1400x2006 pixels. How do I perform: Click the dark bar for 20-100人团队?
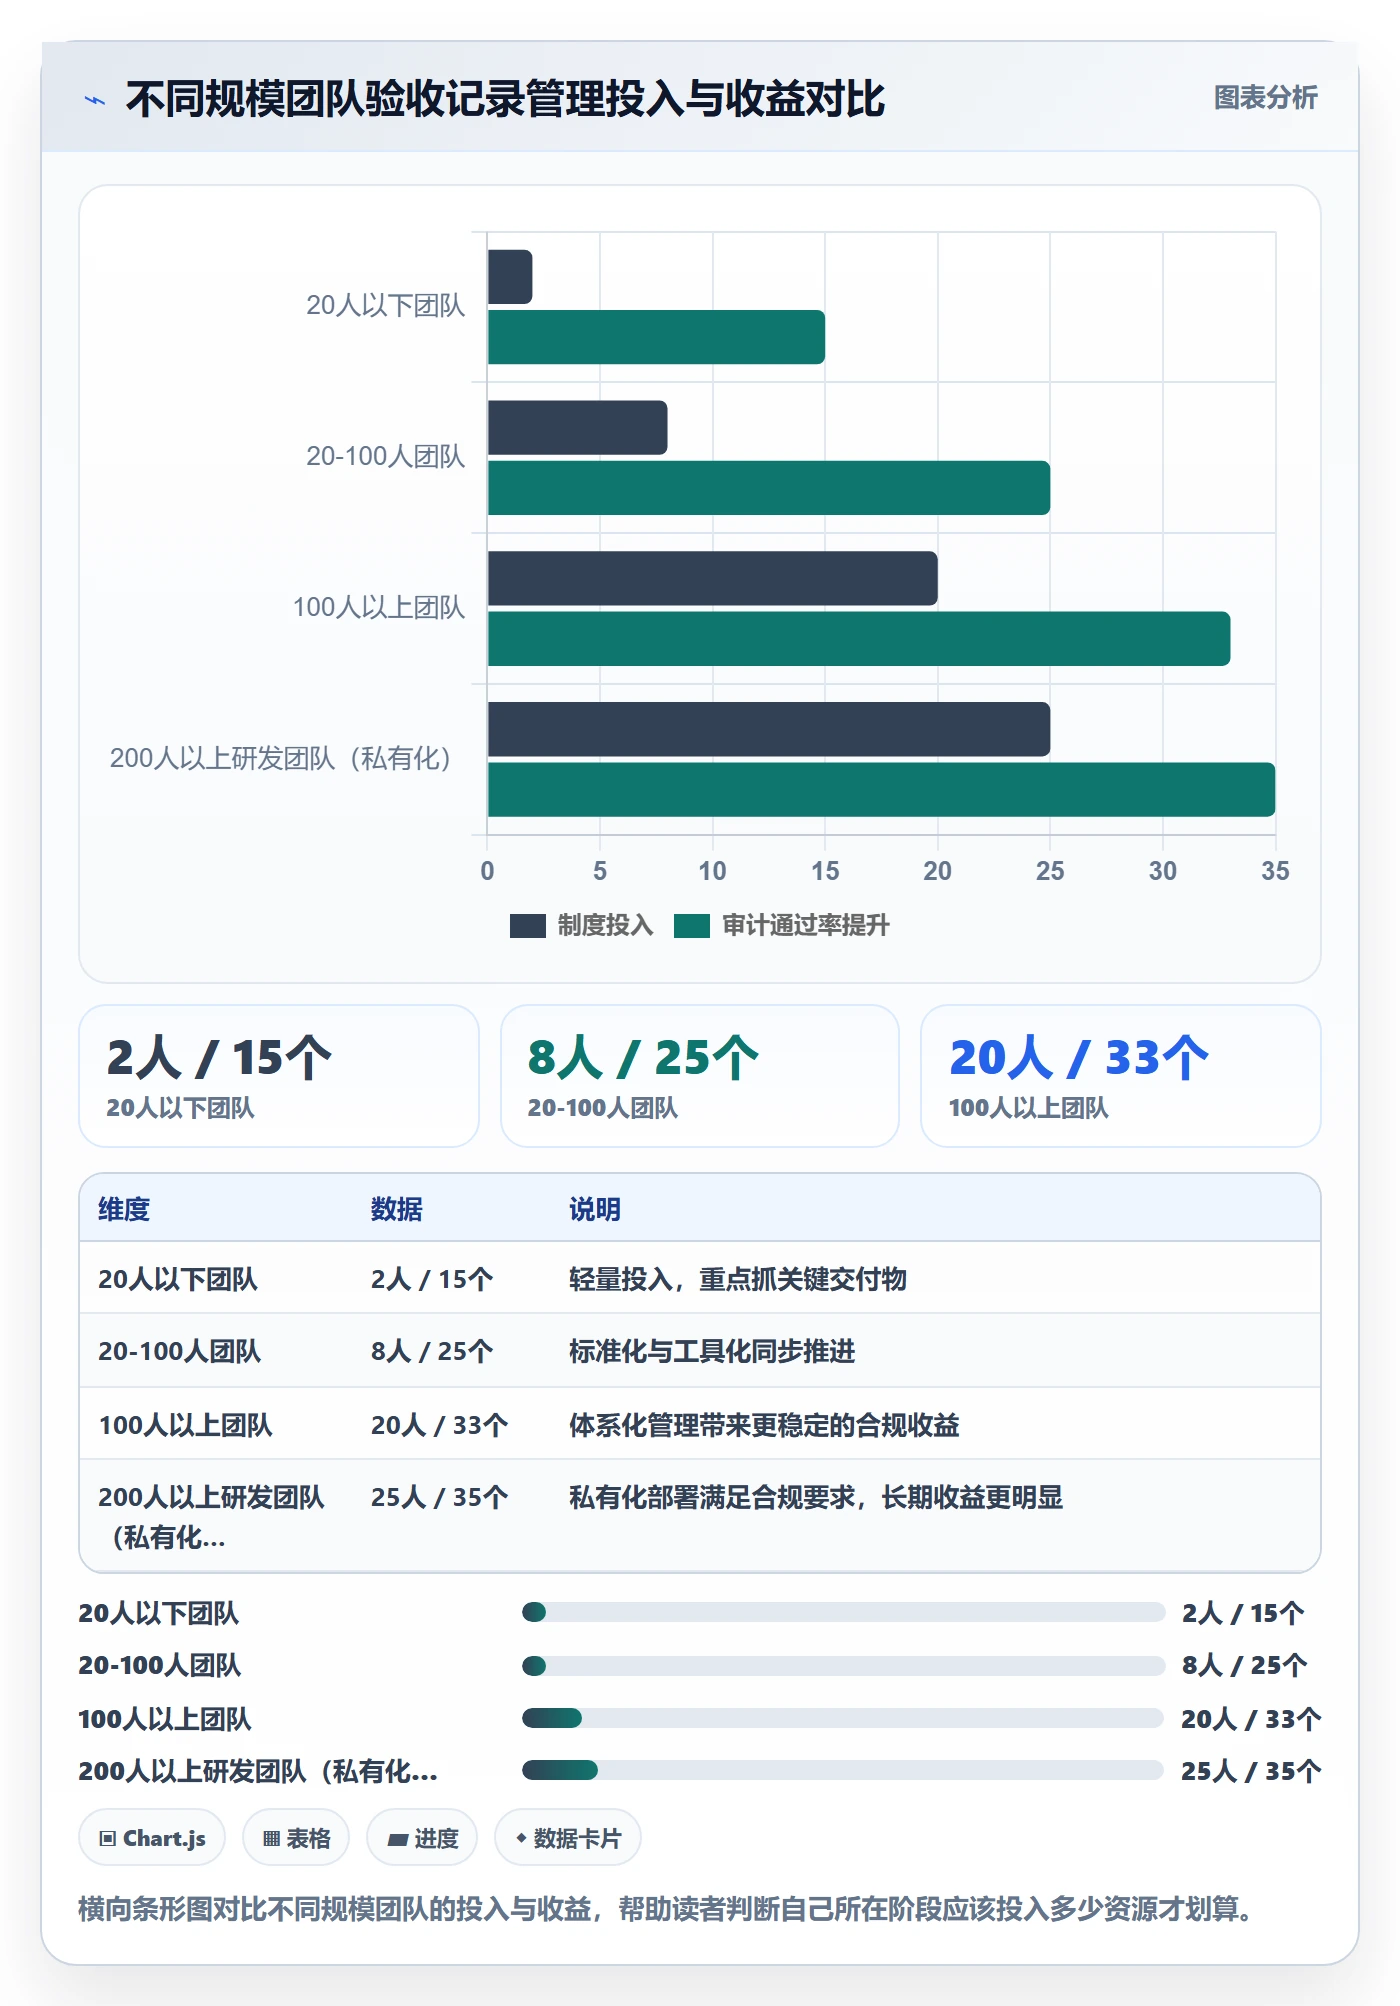tap(577, 428)
